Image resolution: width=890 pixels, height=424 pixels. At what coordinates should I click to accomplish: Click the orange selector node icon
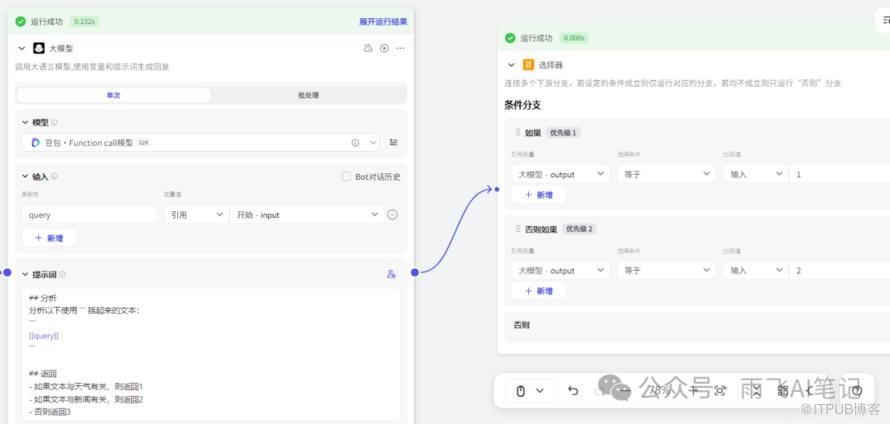click(x=528, y=65)
